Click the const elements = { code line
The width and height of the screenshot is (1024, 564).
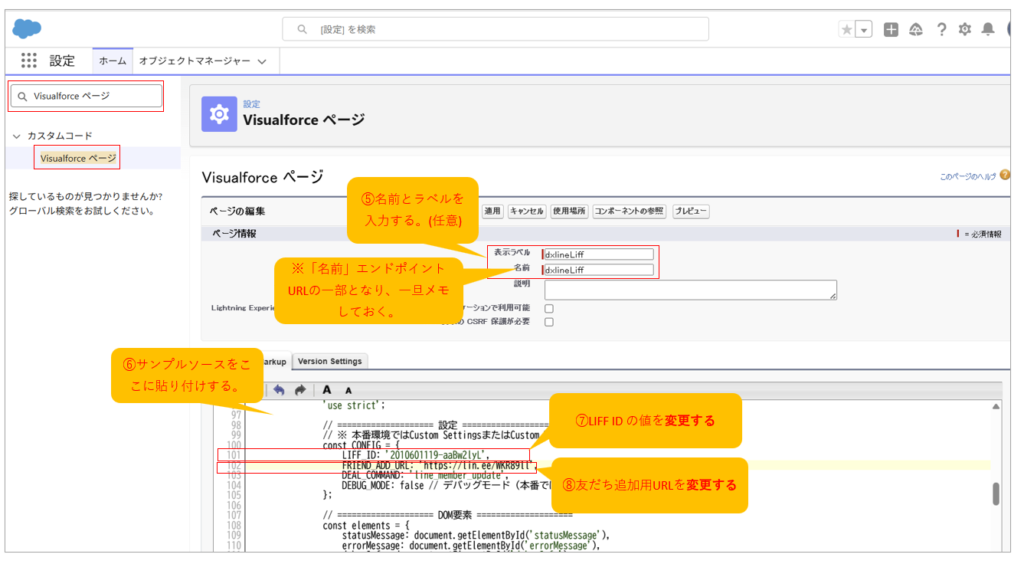366,525
